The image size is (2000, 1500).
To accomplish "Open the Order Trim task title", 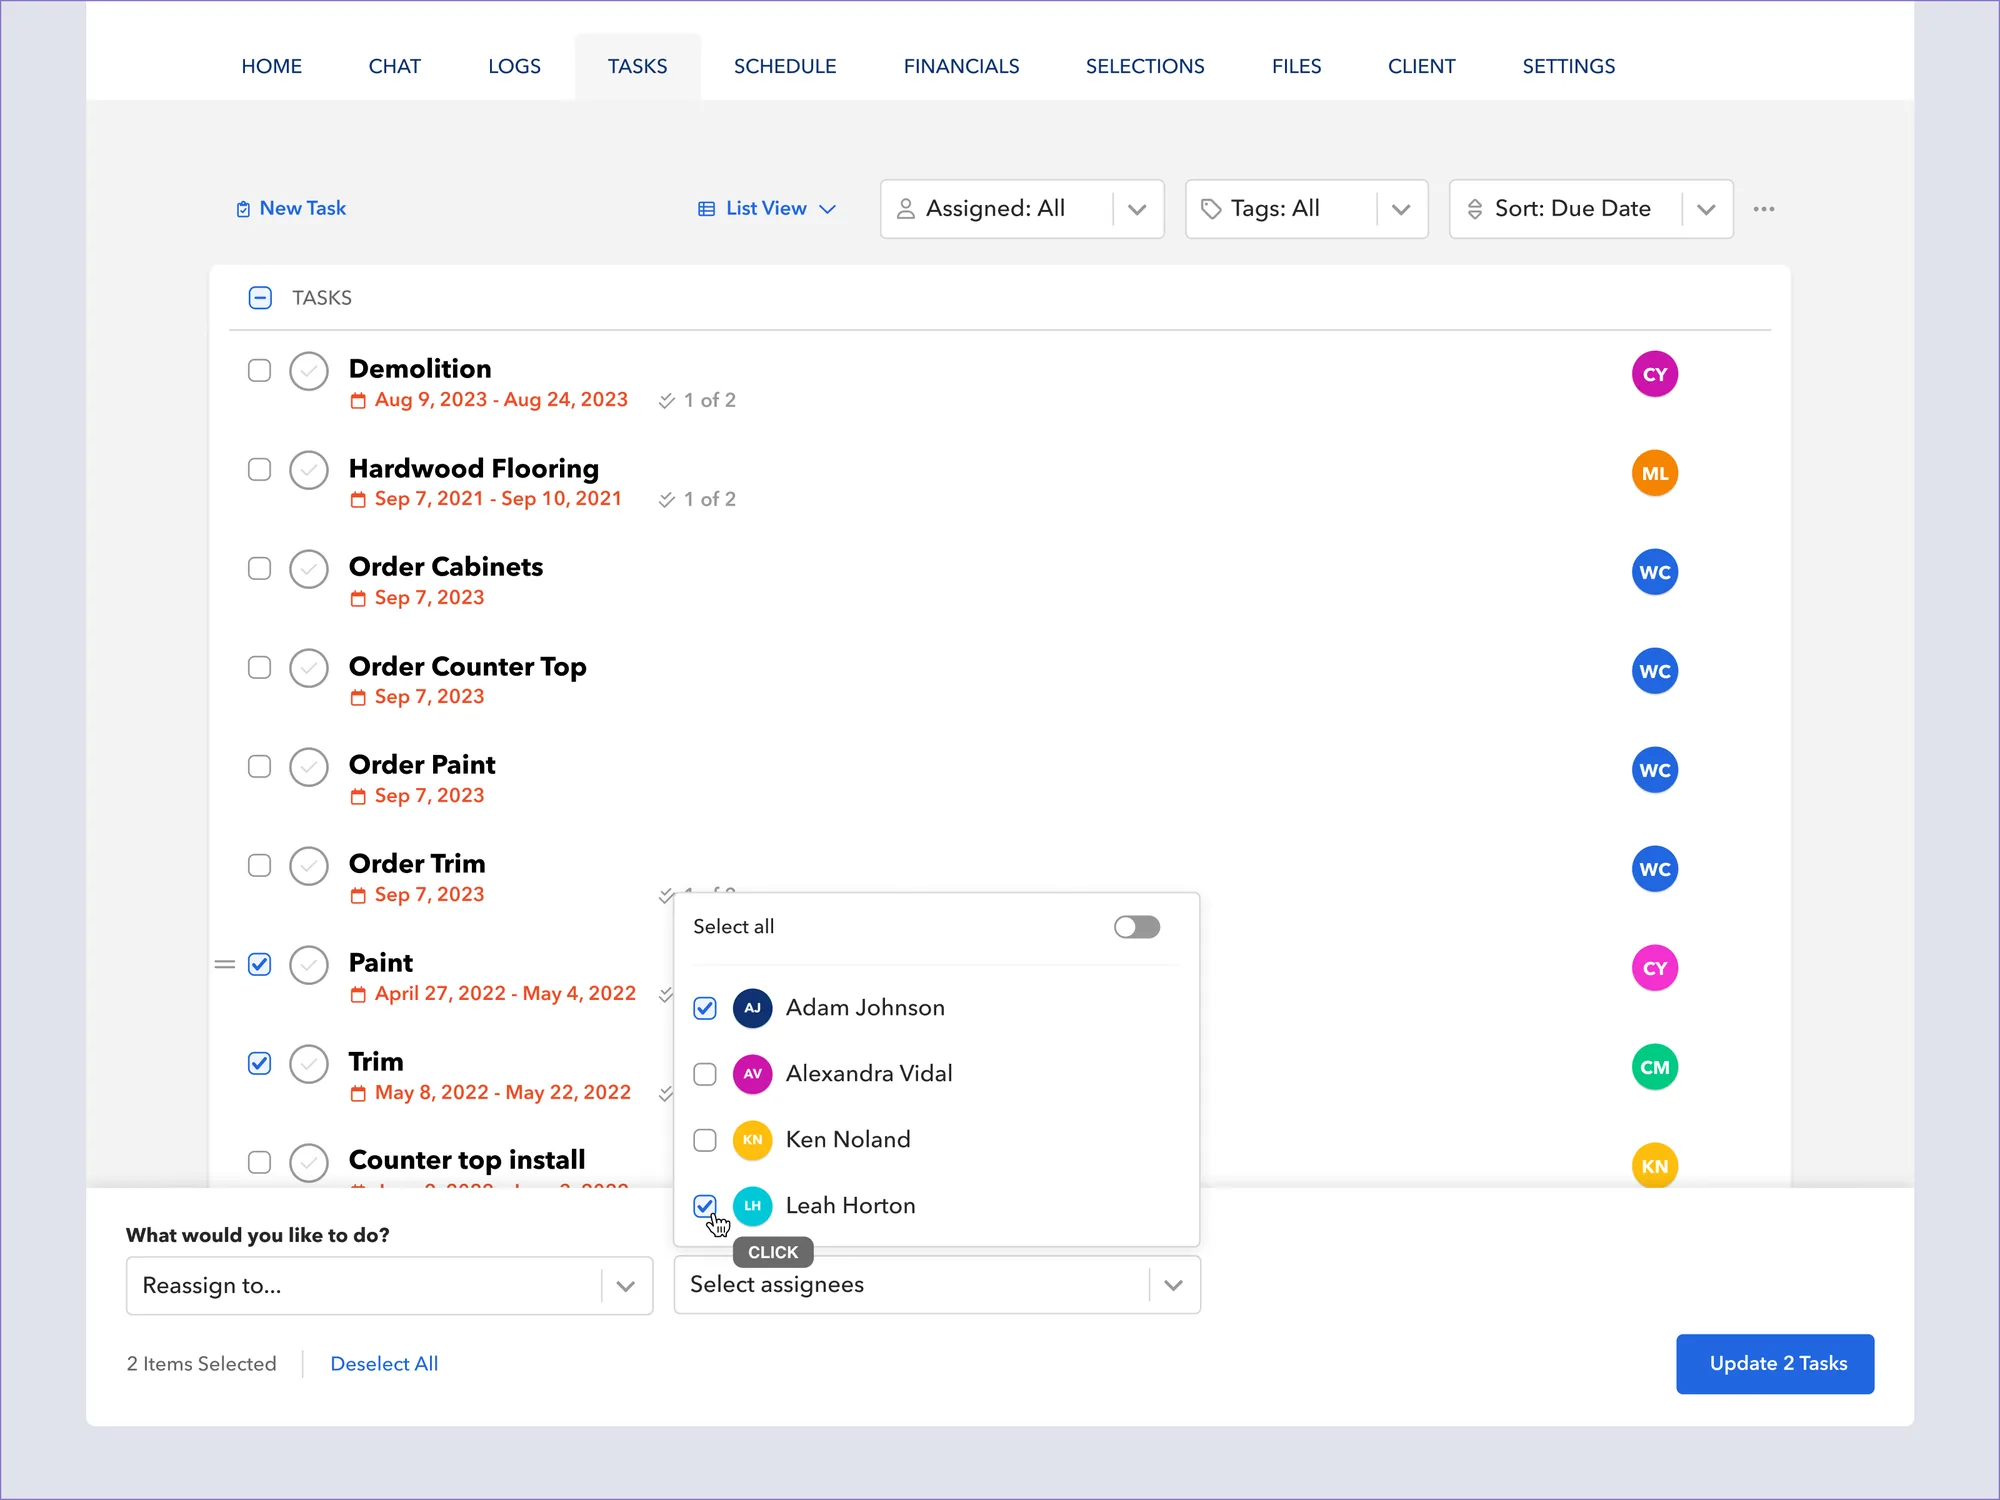I will [x=417, y=863].
